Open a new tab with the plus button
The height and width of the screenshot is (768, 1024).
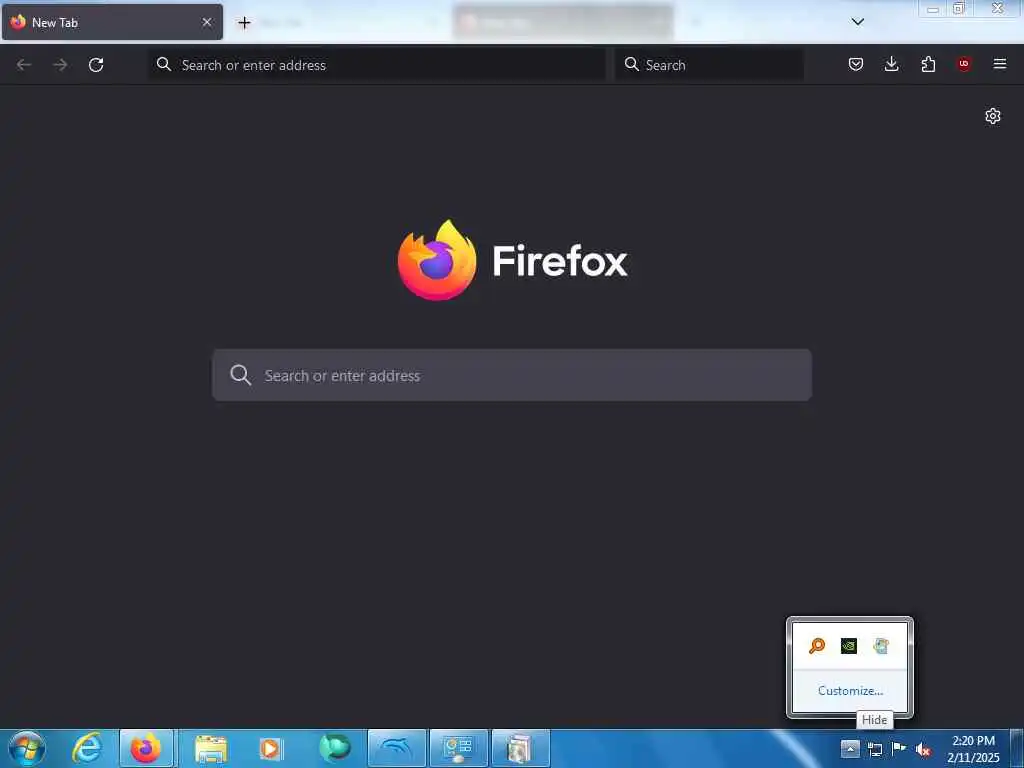pyautogui.click(x=244, y=23)
